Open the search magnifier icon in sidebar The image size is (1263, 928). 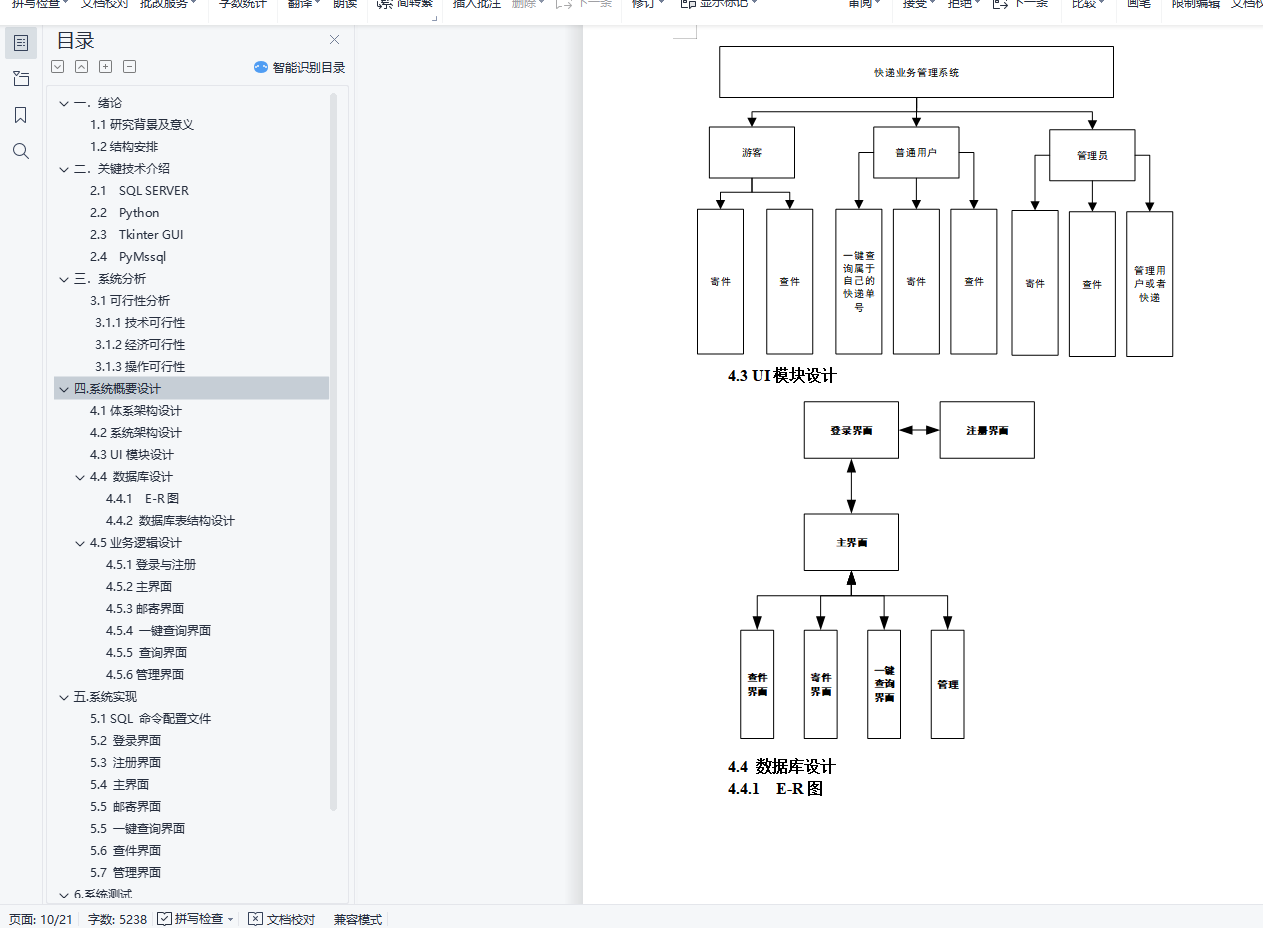21,151
